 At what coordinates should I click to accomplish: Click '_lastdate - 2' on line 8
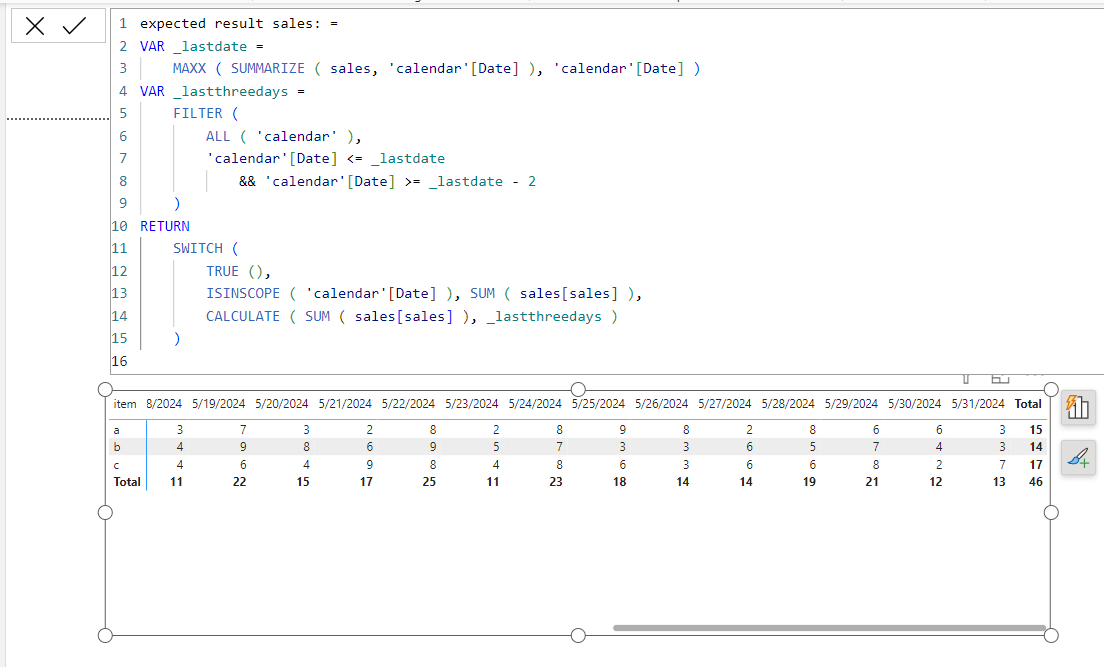(482, 181)
